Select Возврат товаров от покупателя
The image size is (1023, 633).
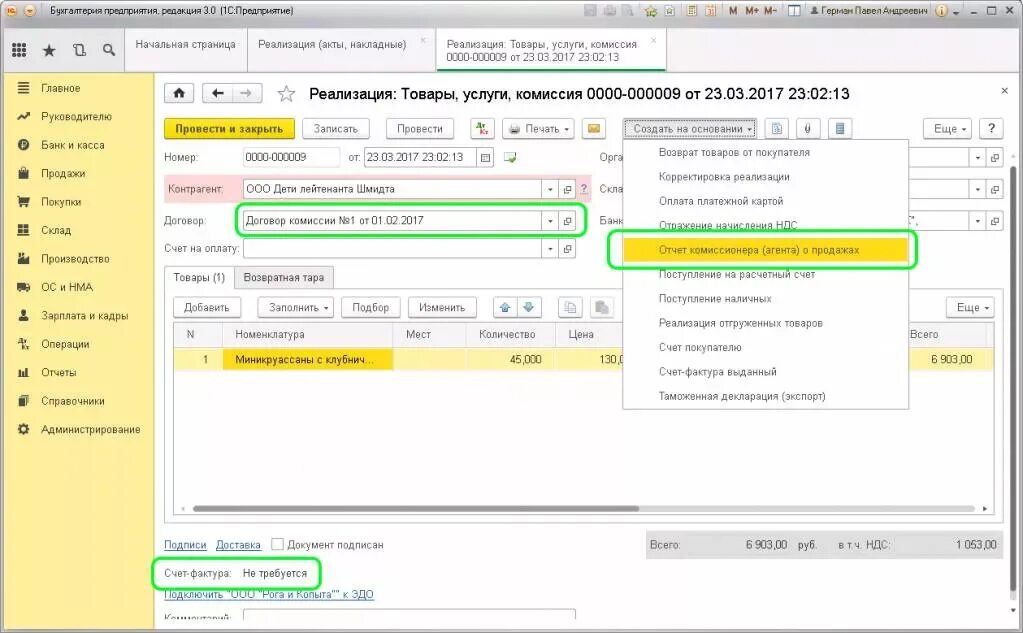(x=734, y=152)
